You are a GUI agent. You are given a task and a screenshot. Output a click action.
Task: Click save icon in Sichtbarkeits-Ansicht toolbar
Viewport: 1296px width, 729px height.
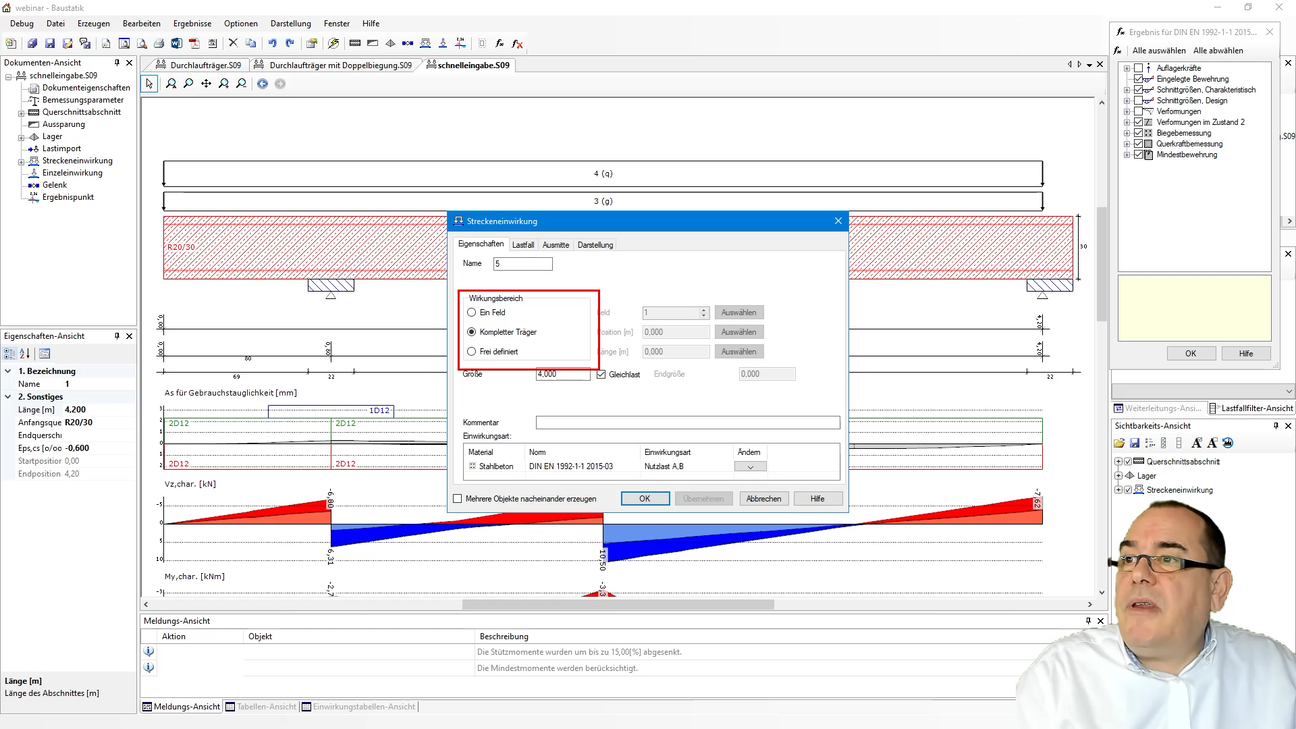click(x=1134, y=443)
